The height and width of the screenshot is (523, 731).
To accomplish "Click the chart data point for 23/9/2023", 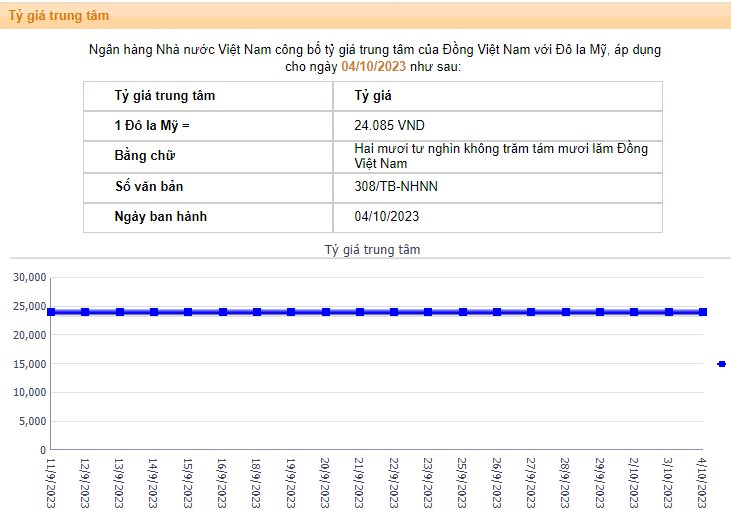I will [x=428, y=312].
